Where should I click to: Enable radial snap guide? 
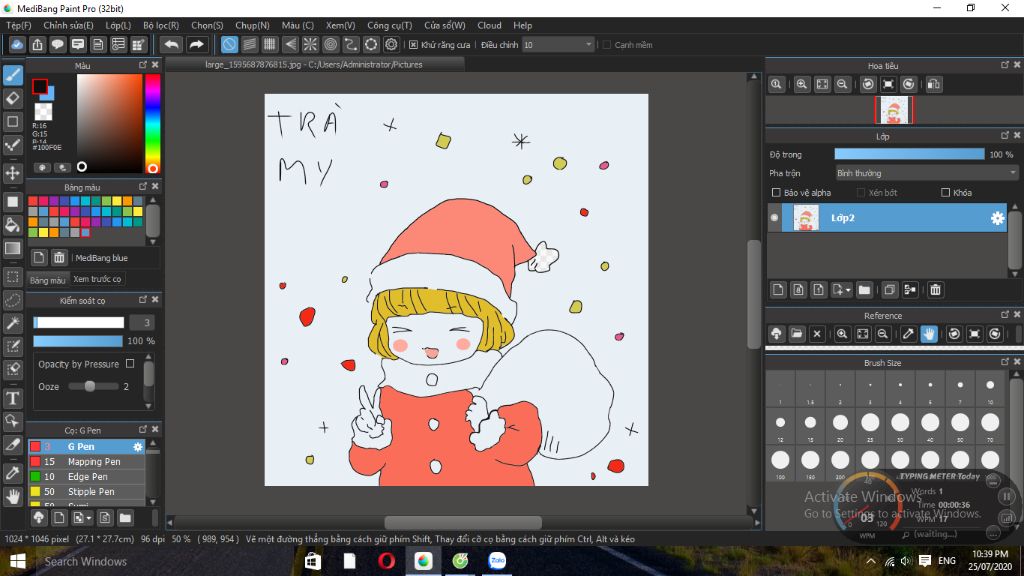click(310, 44)
